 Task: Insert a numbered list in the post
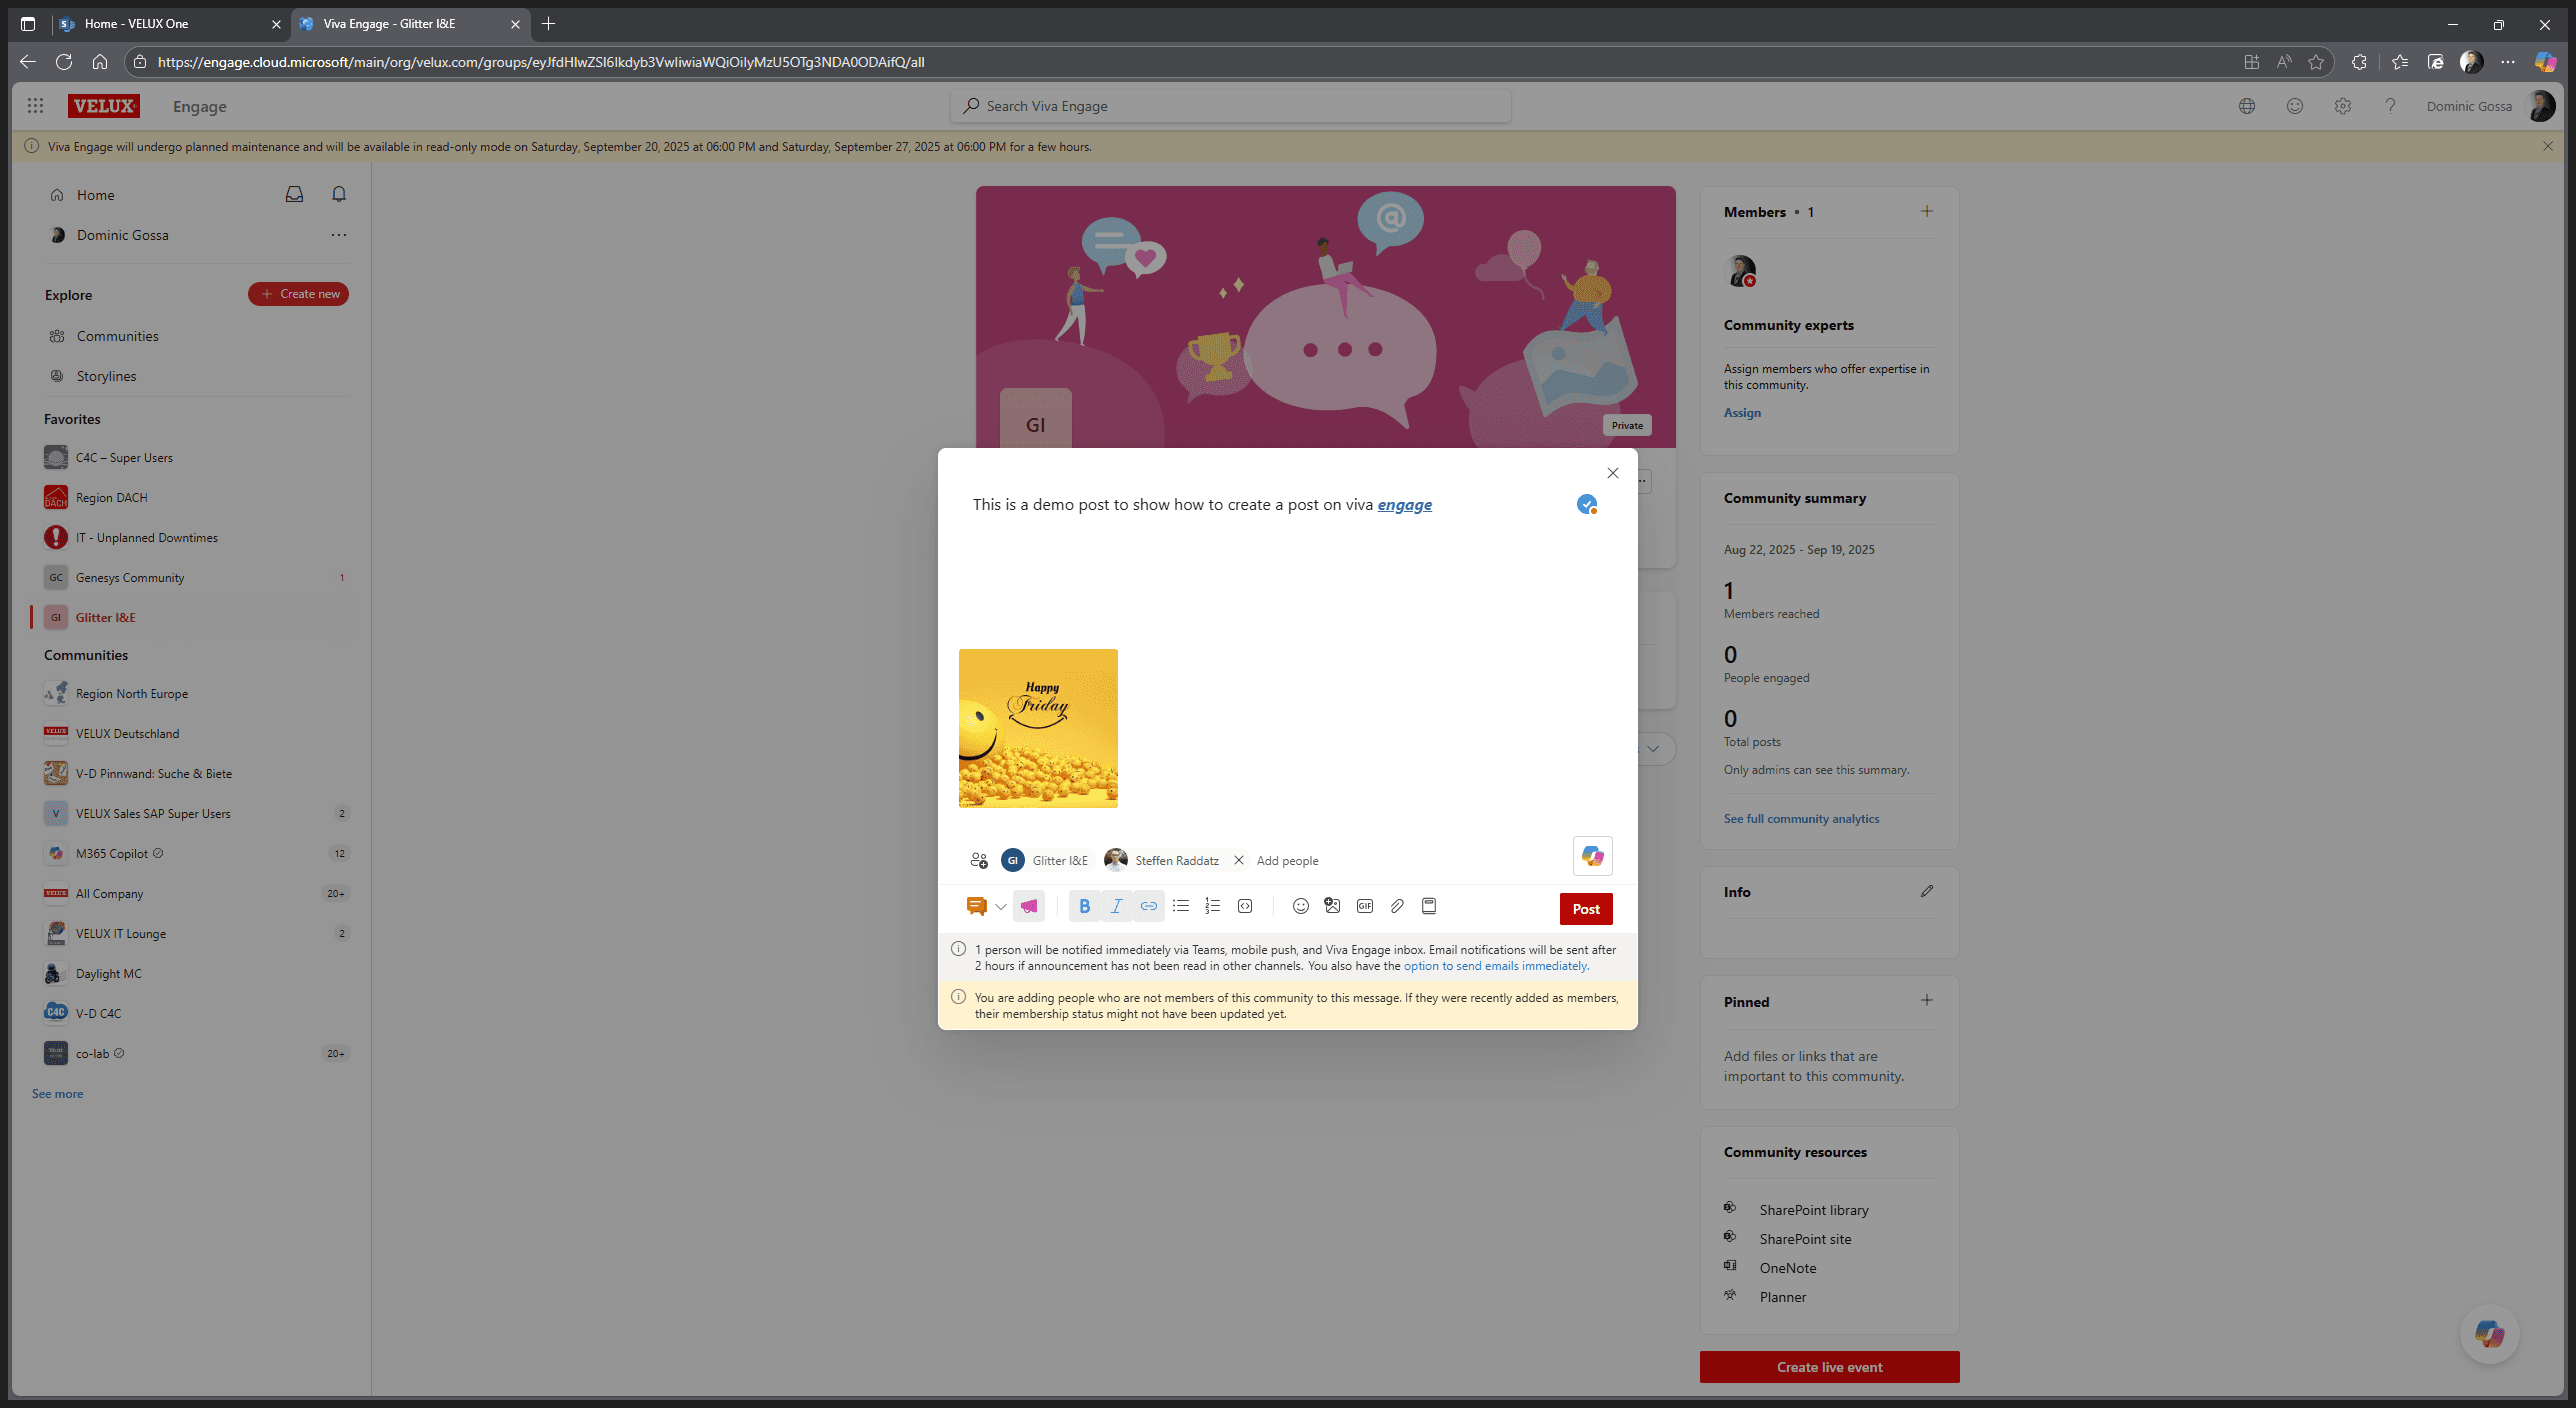click(x=1213, y=906)
